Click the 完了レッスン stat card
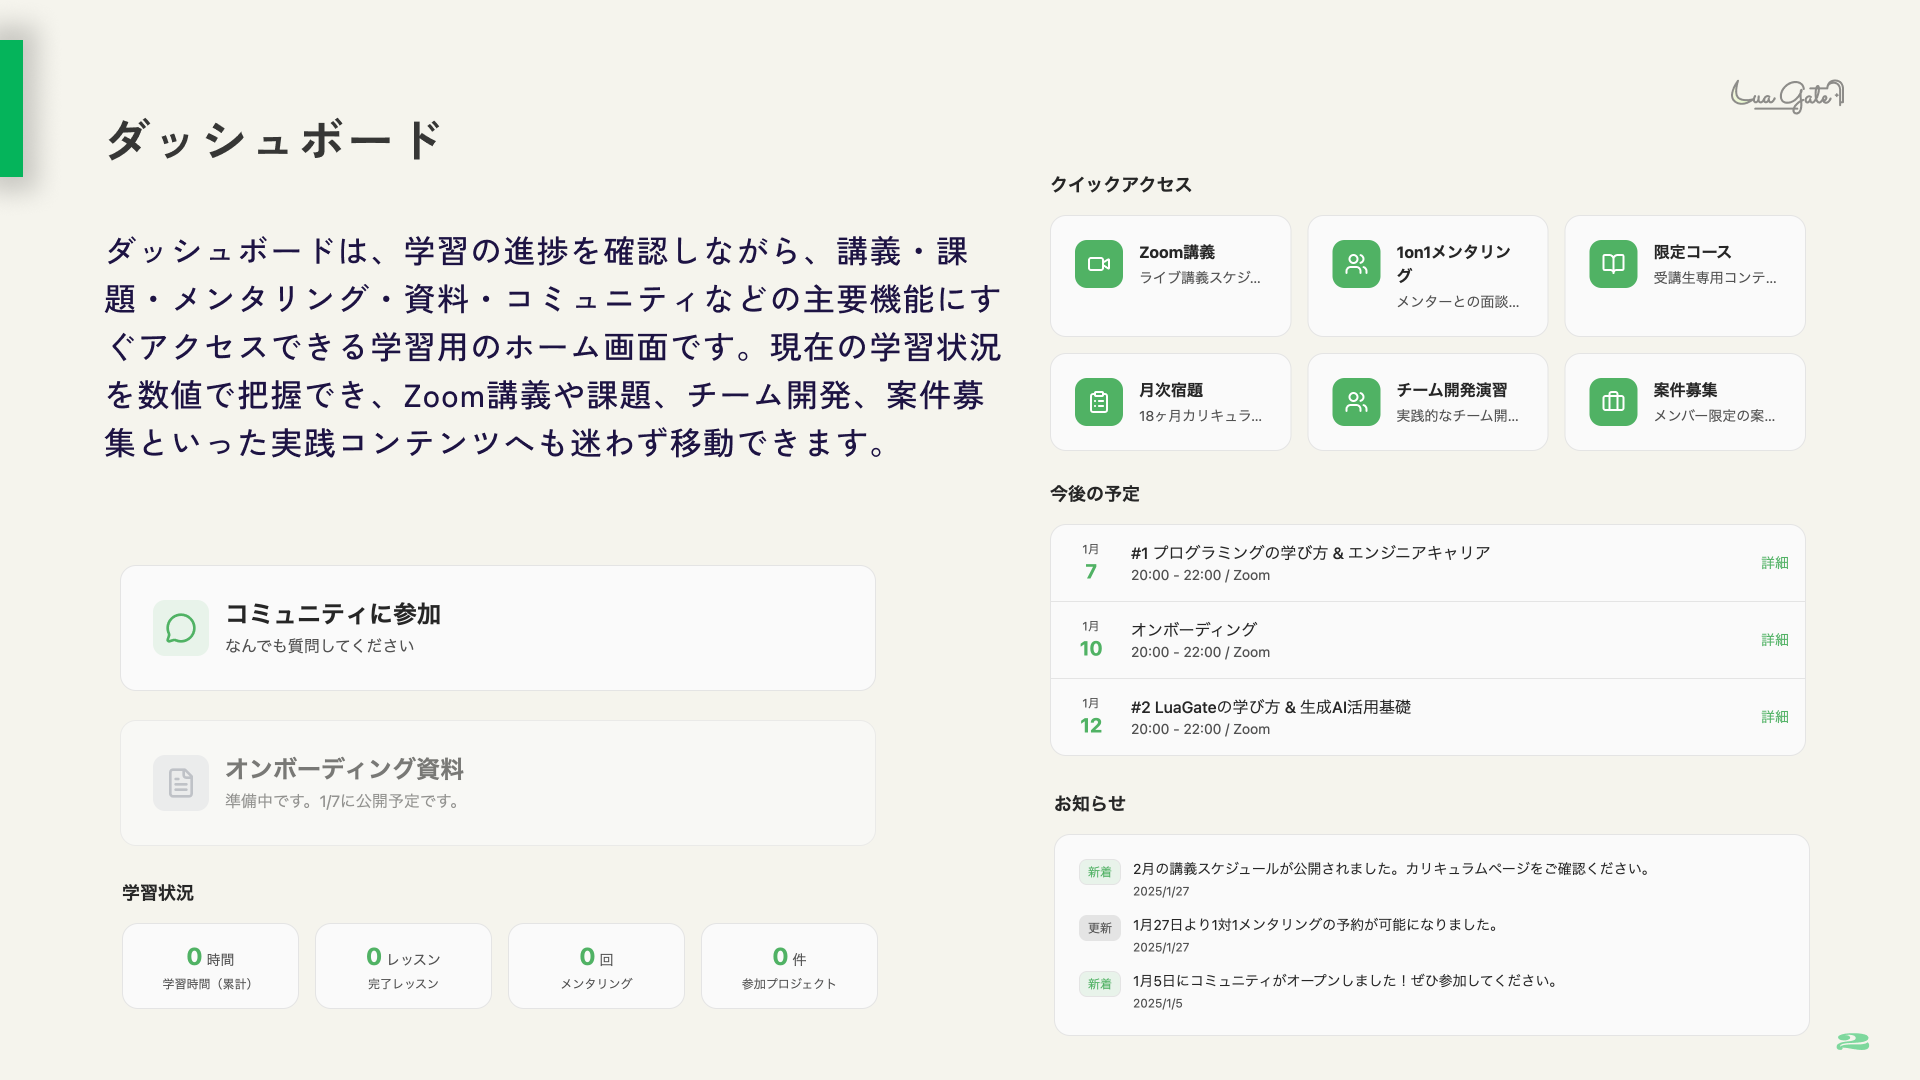 (x=403, y=966)
